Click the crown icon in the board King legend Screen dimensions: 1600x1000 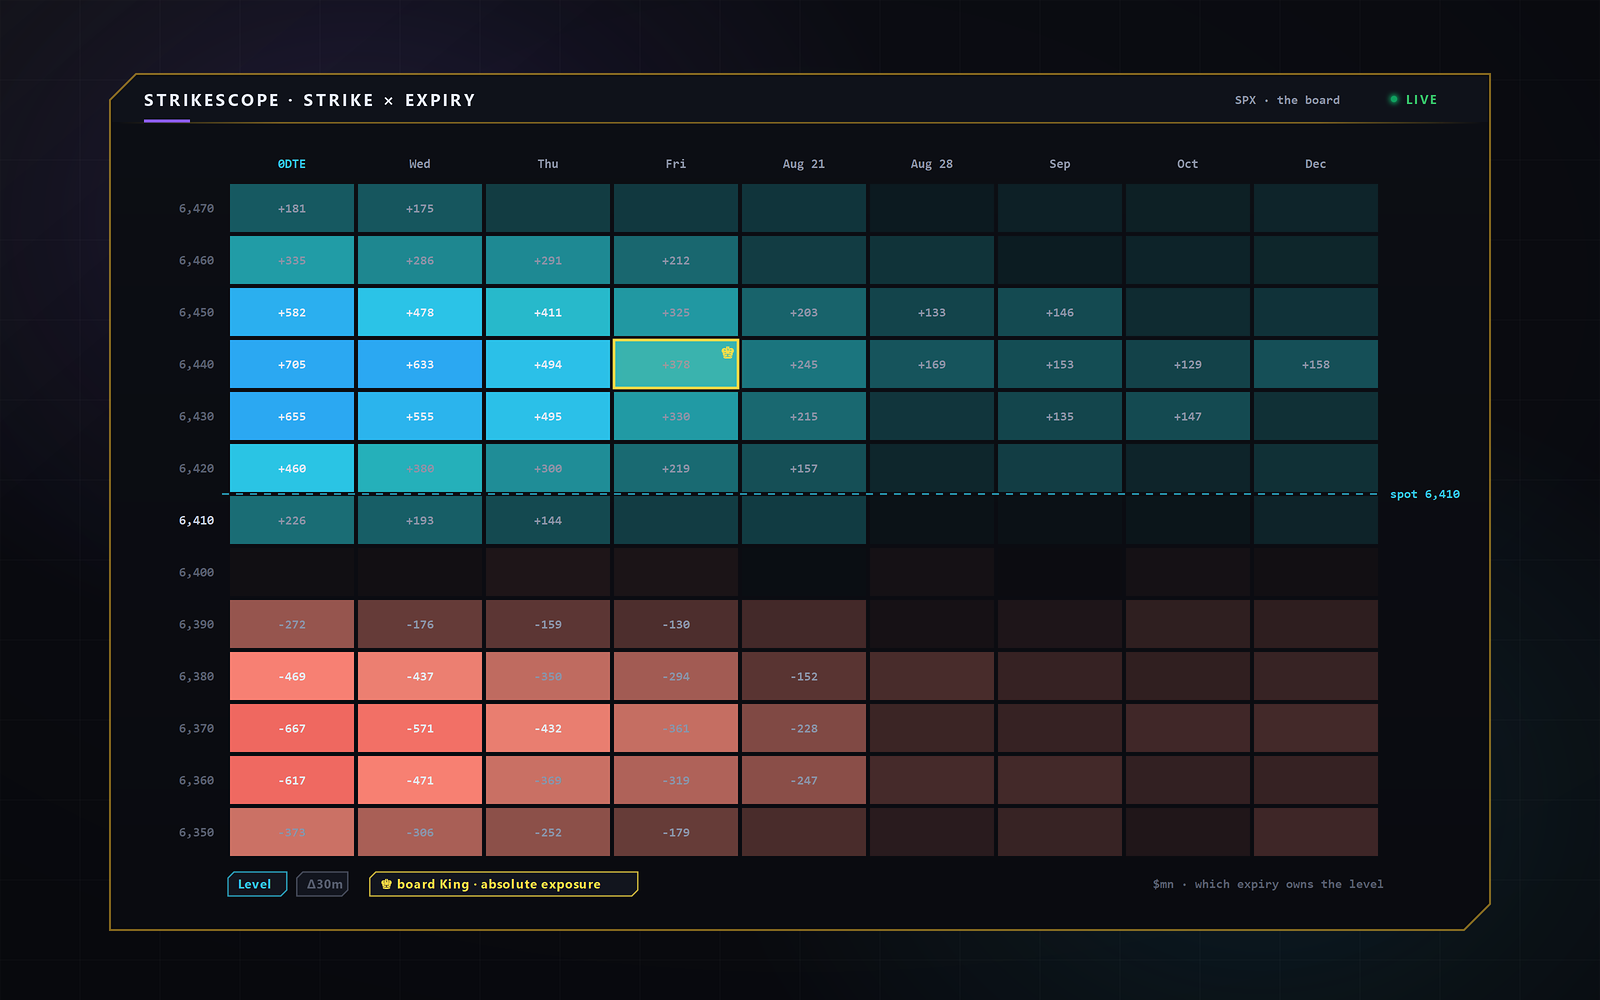[386, 884]
